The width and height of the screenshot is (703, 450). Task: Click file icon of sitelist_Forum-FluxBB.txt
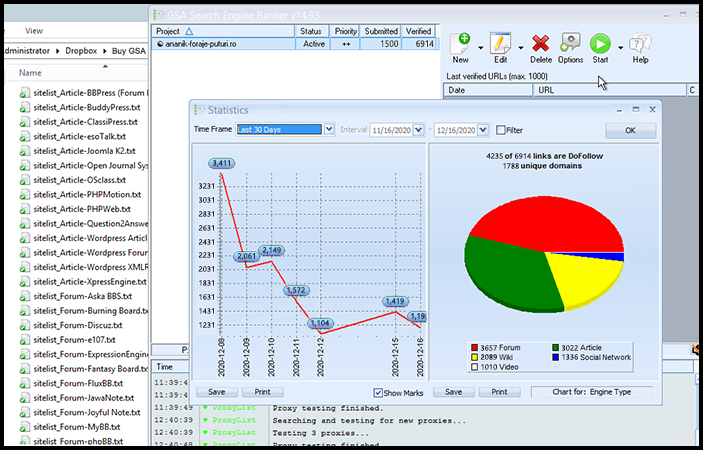pyautogui.click(x=24, y=384)
